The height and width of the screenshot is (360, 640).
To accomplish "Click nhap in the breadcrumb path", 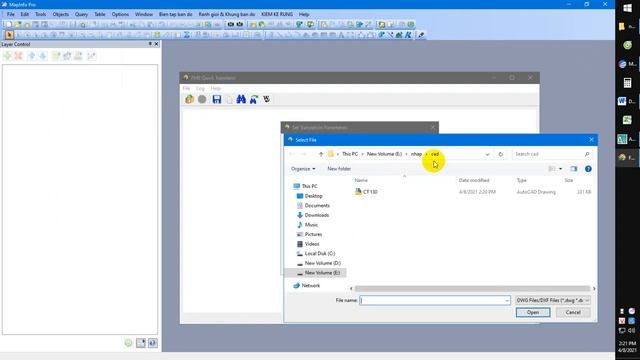I will [416, 154].
